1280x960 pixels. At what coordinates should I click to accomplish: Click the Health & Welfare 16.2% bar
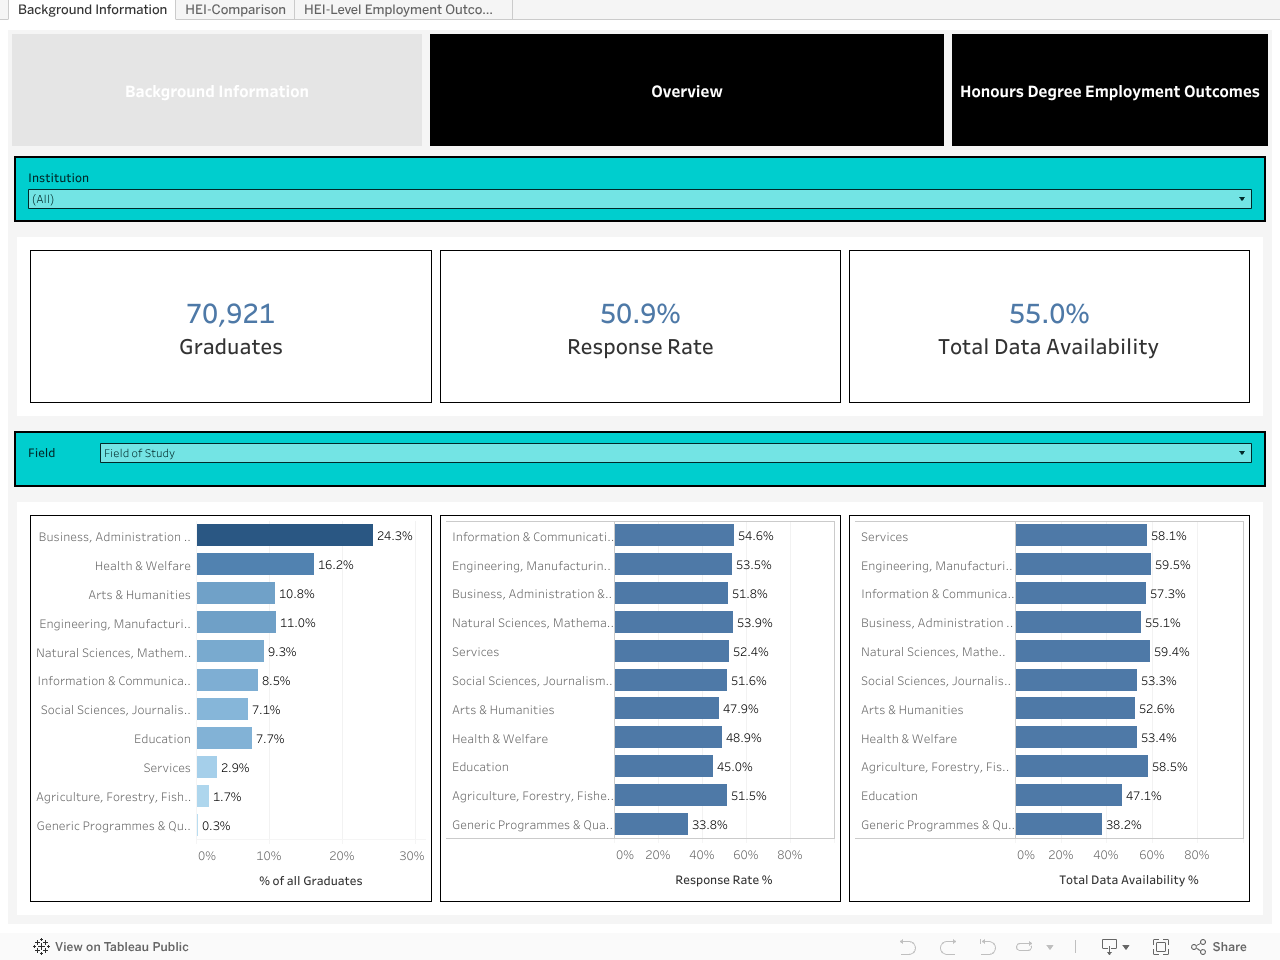click(x=255, y=565)
